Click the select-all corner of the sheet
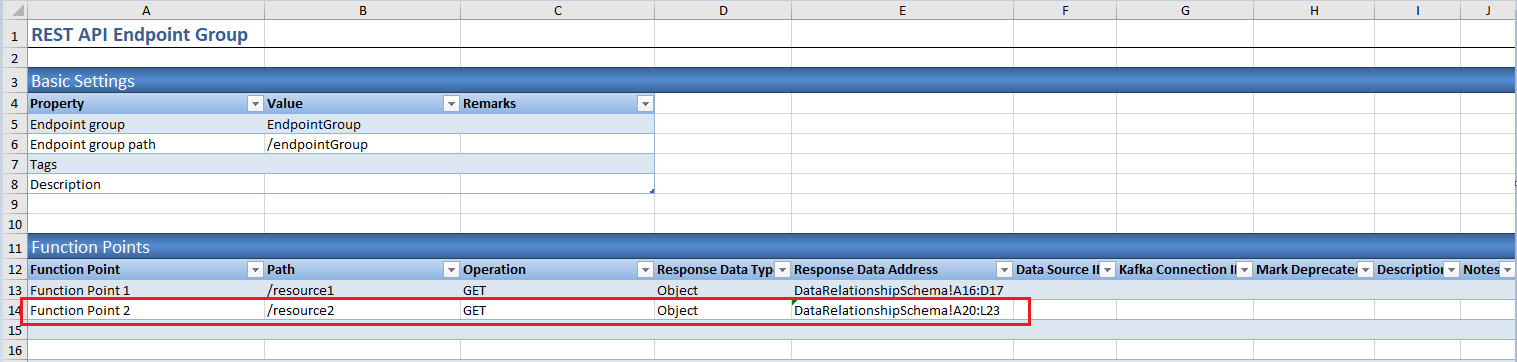Viewport: 1517px width, 362px height. (x=14, y=10)
